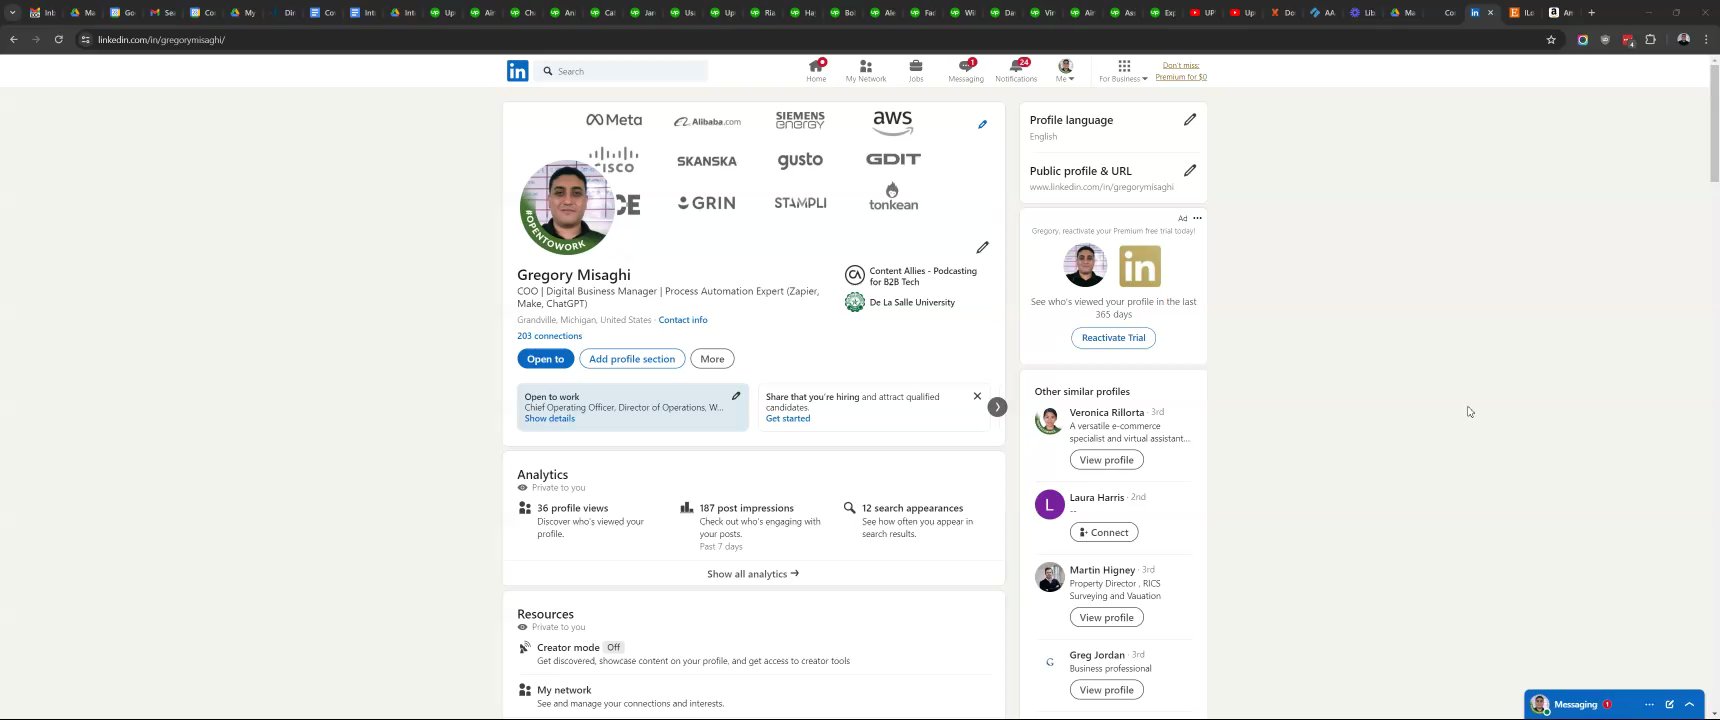Open the 203 connections link
Screen dimensions: 1720x720
(x=549, y=336)
